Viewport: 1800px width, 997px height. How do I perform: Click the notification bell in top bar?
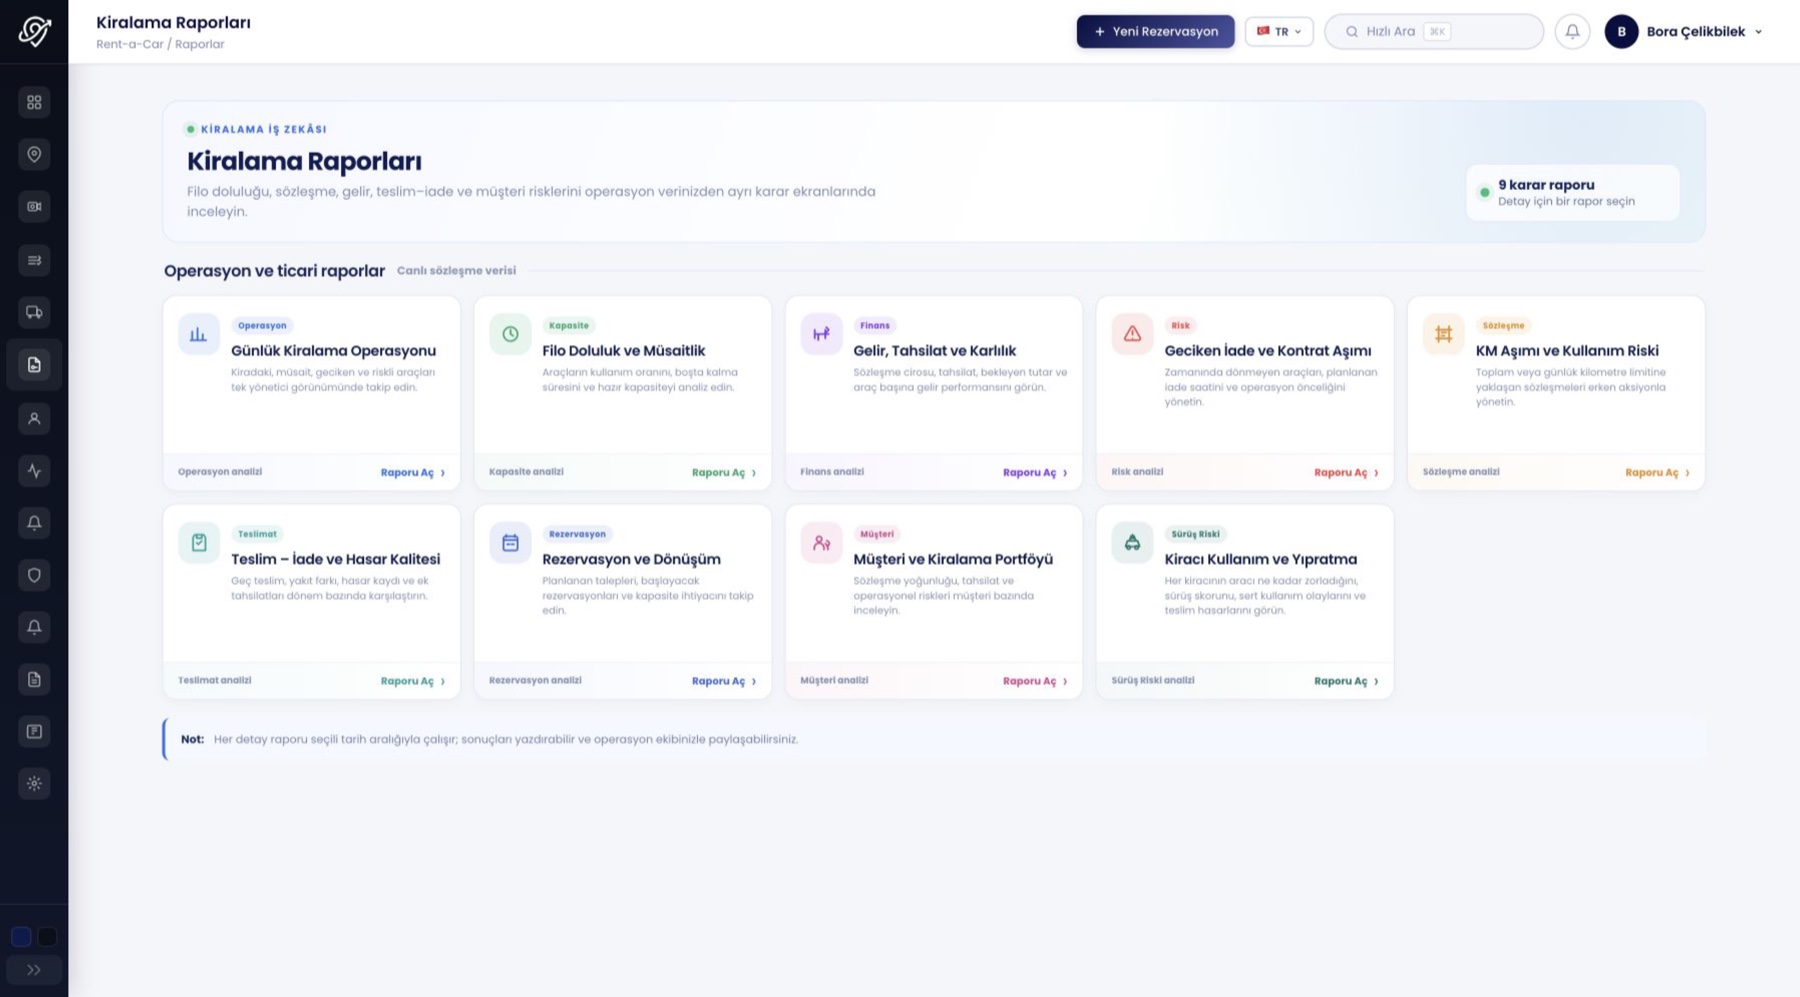pos(1572,31)
